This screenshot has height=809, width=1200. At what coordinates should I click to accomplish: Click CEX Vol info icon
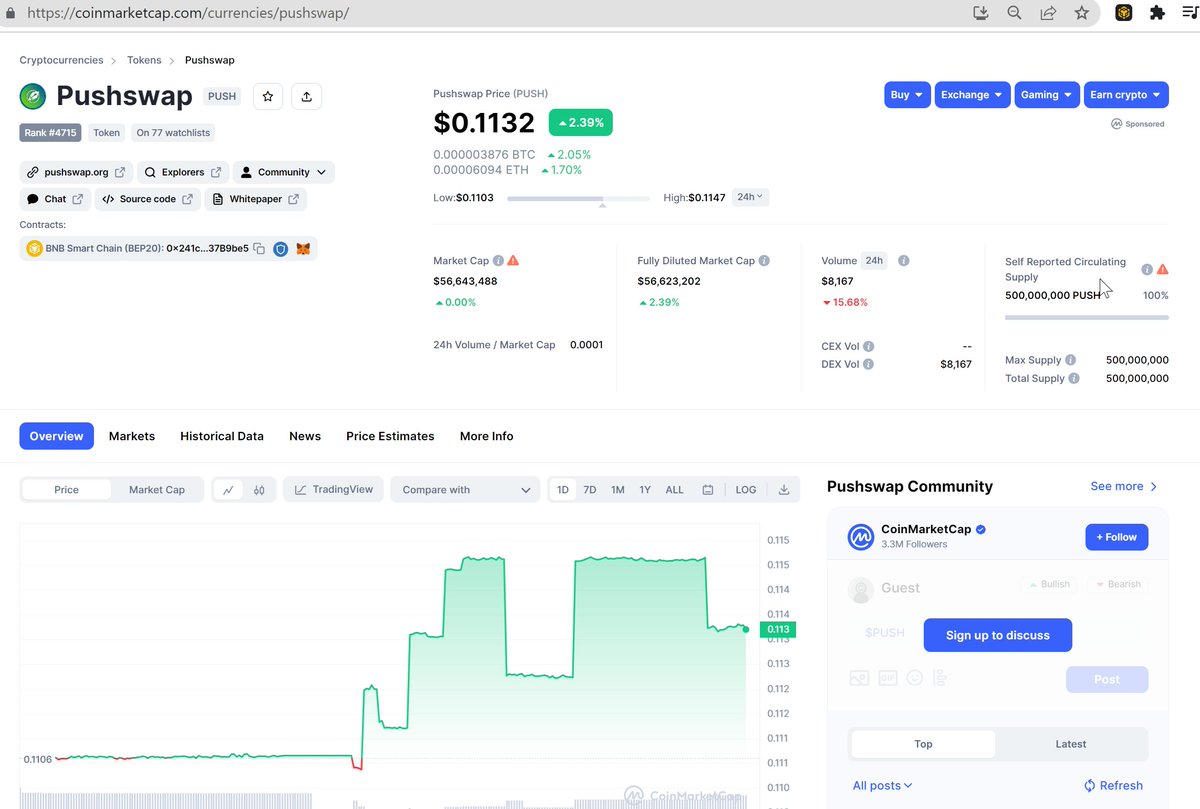(868, 347)
